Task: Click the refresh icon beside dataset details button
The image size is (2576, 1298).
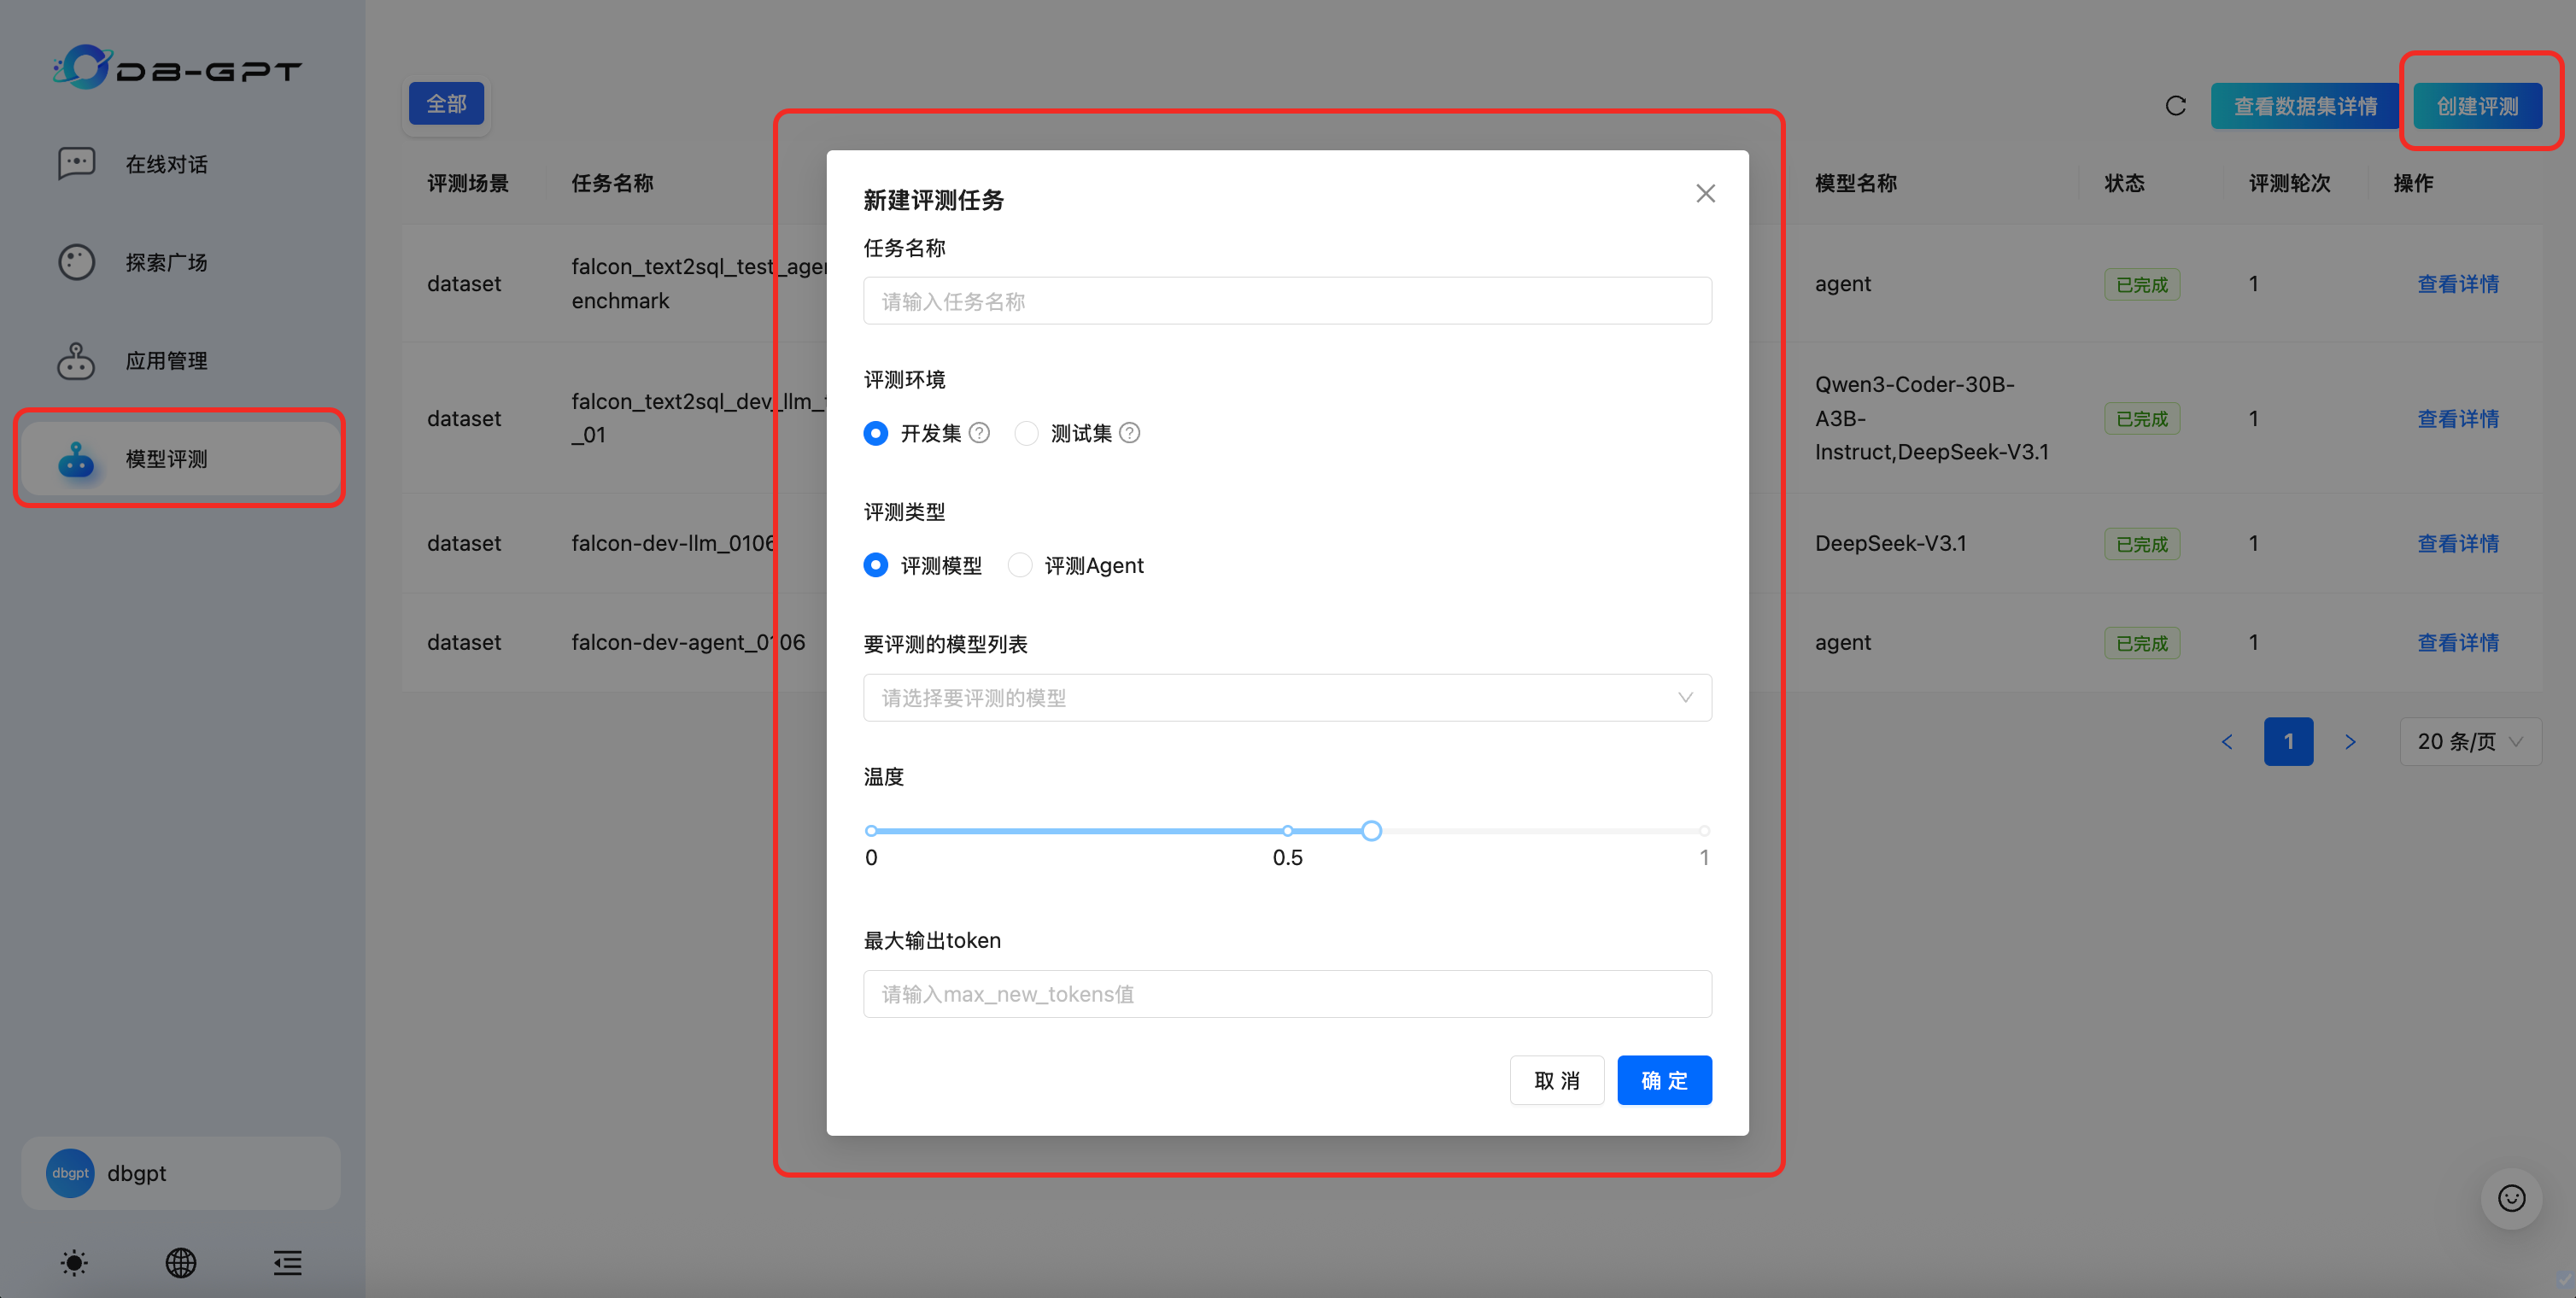Action: pos(2175,106)
